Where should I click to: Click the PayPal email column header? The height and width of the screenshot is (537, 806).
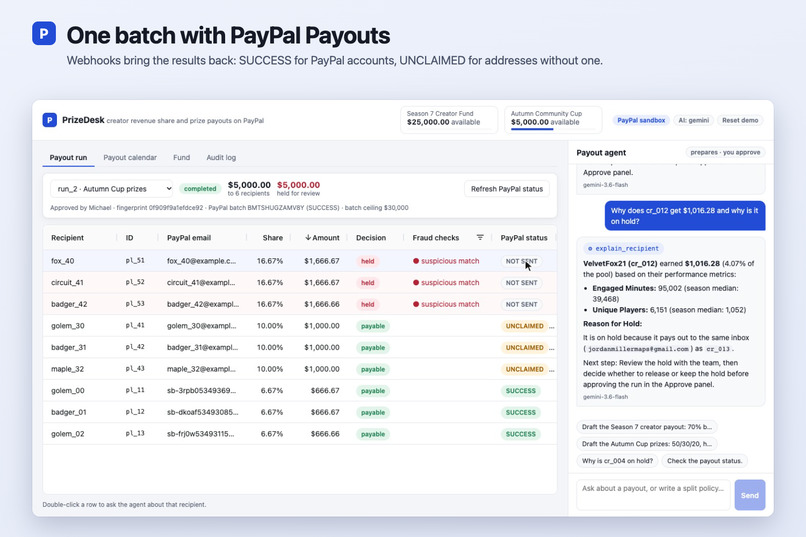189,237
